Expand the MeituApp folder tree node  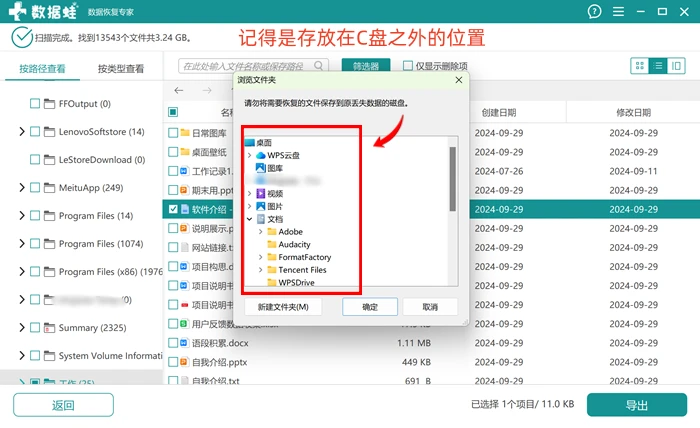pyautogui.click(x=21, y=187)
